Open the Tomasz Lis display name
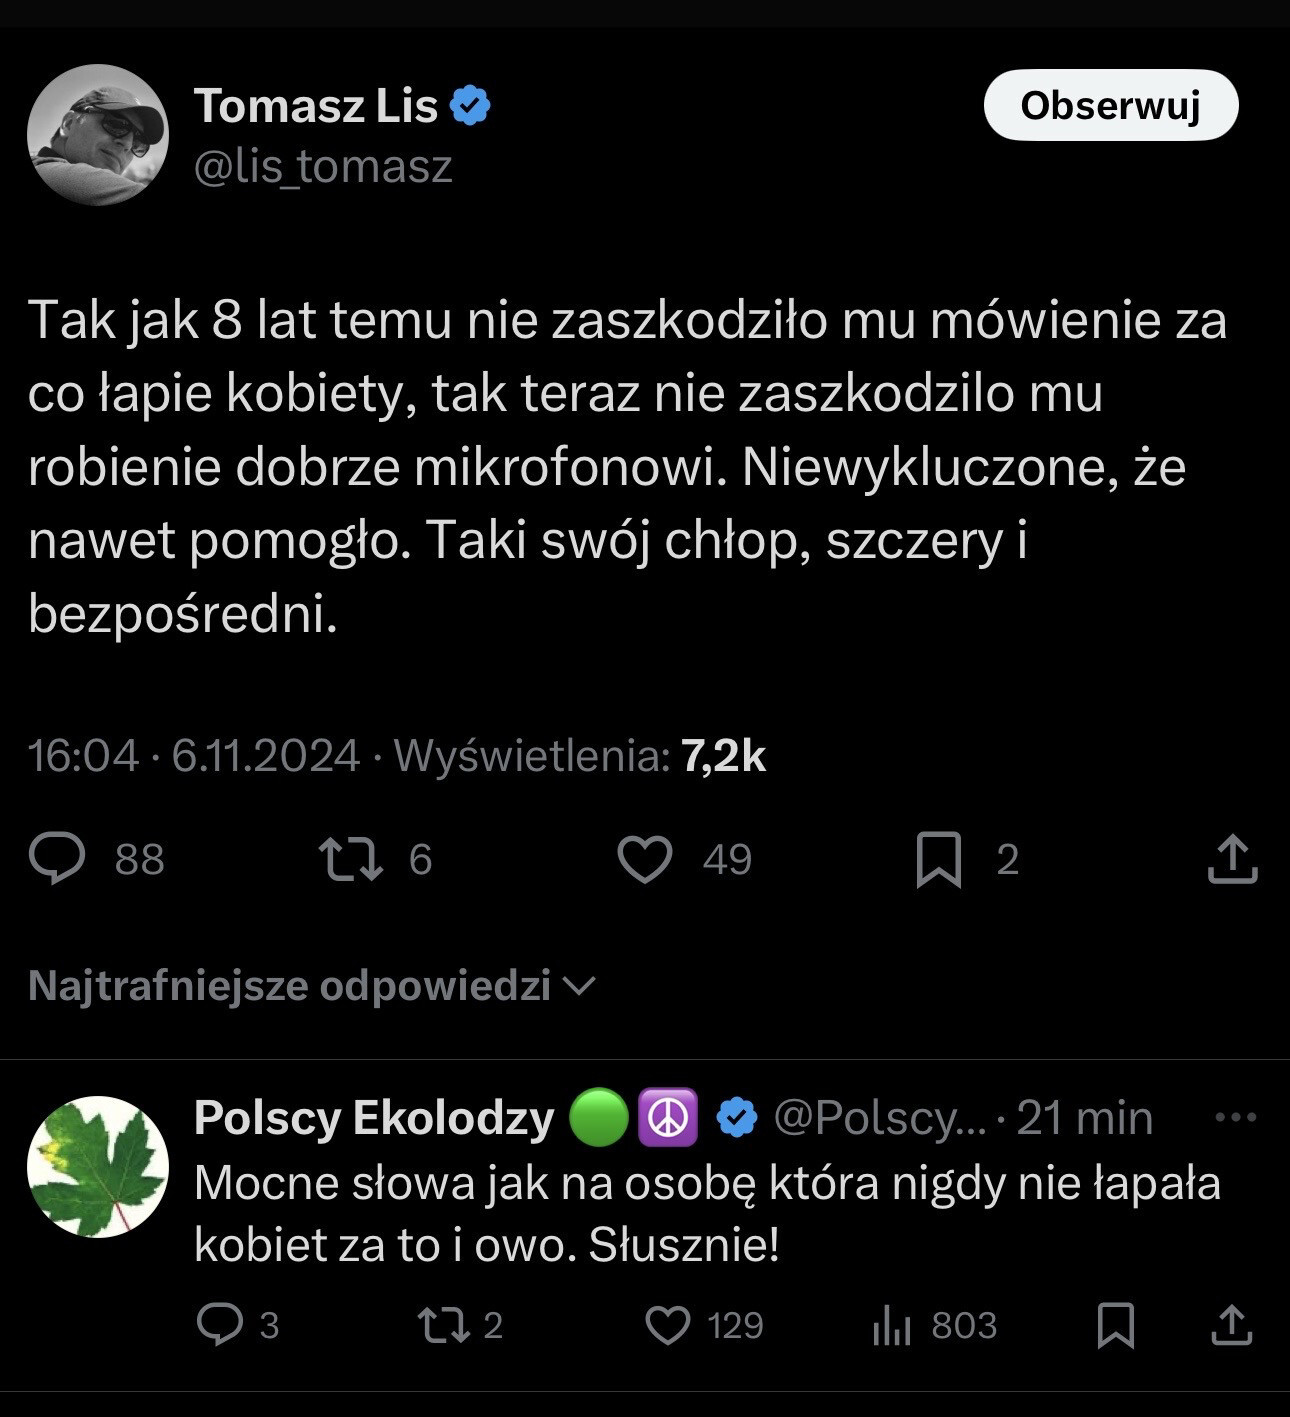Viewport: 1290px width, 1417px height. [x=316, y=106]
